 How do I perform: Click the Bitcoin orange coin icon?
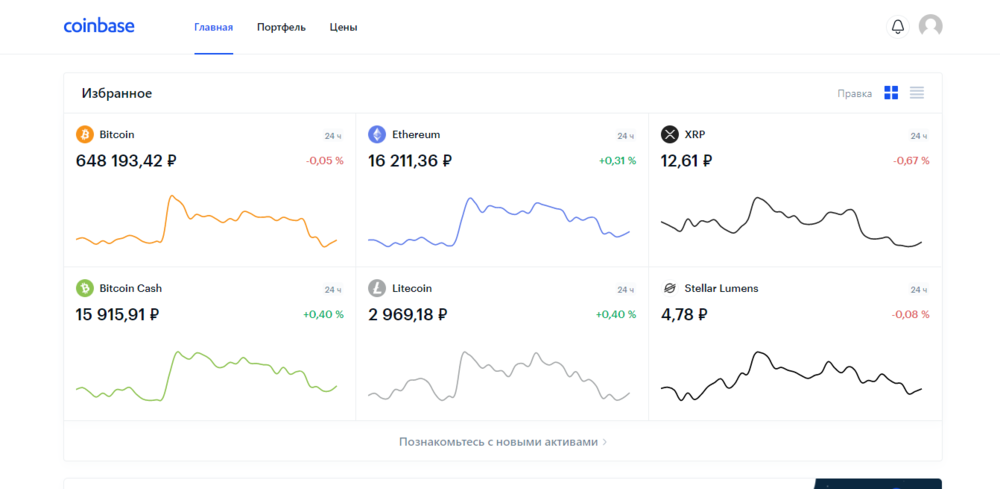click(x=85, y=135)
